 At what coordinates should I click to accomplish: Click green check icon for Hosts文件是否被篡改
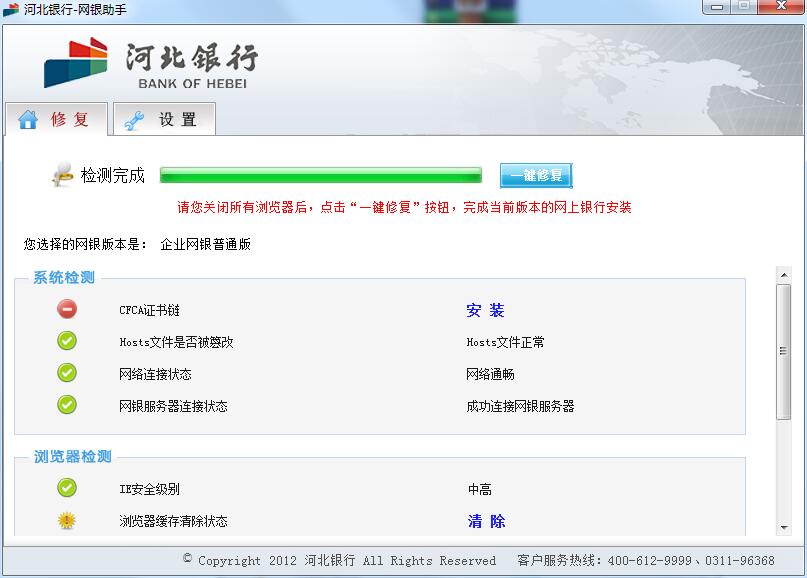(67, 341)
